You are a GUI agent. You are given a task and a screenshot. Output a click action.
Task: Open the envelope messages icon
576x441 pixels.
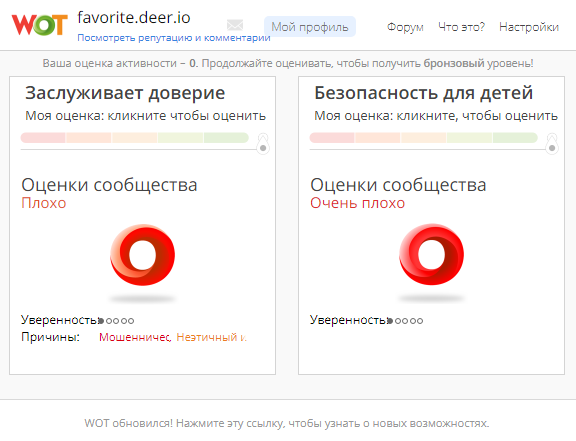235,25
